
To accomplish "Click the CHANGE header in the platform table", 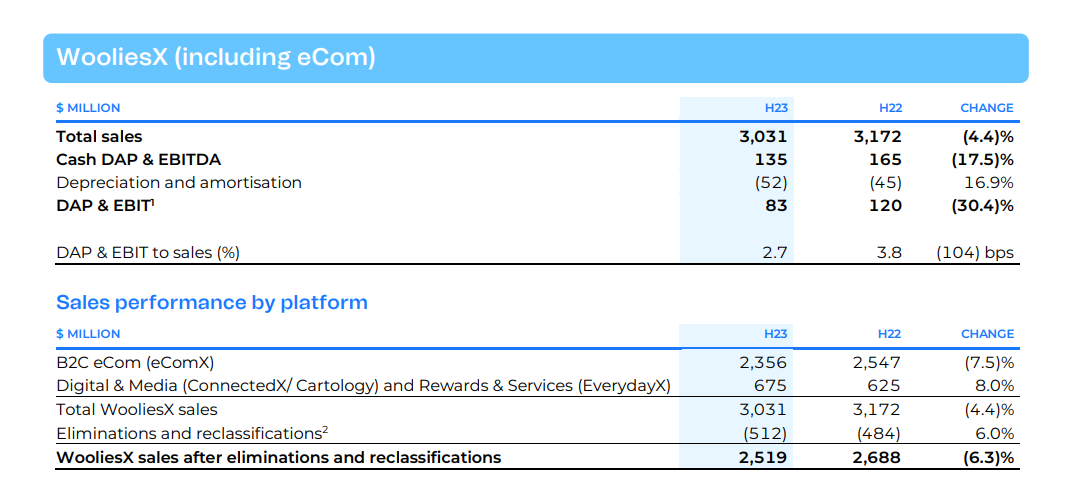I will [987, 334].
